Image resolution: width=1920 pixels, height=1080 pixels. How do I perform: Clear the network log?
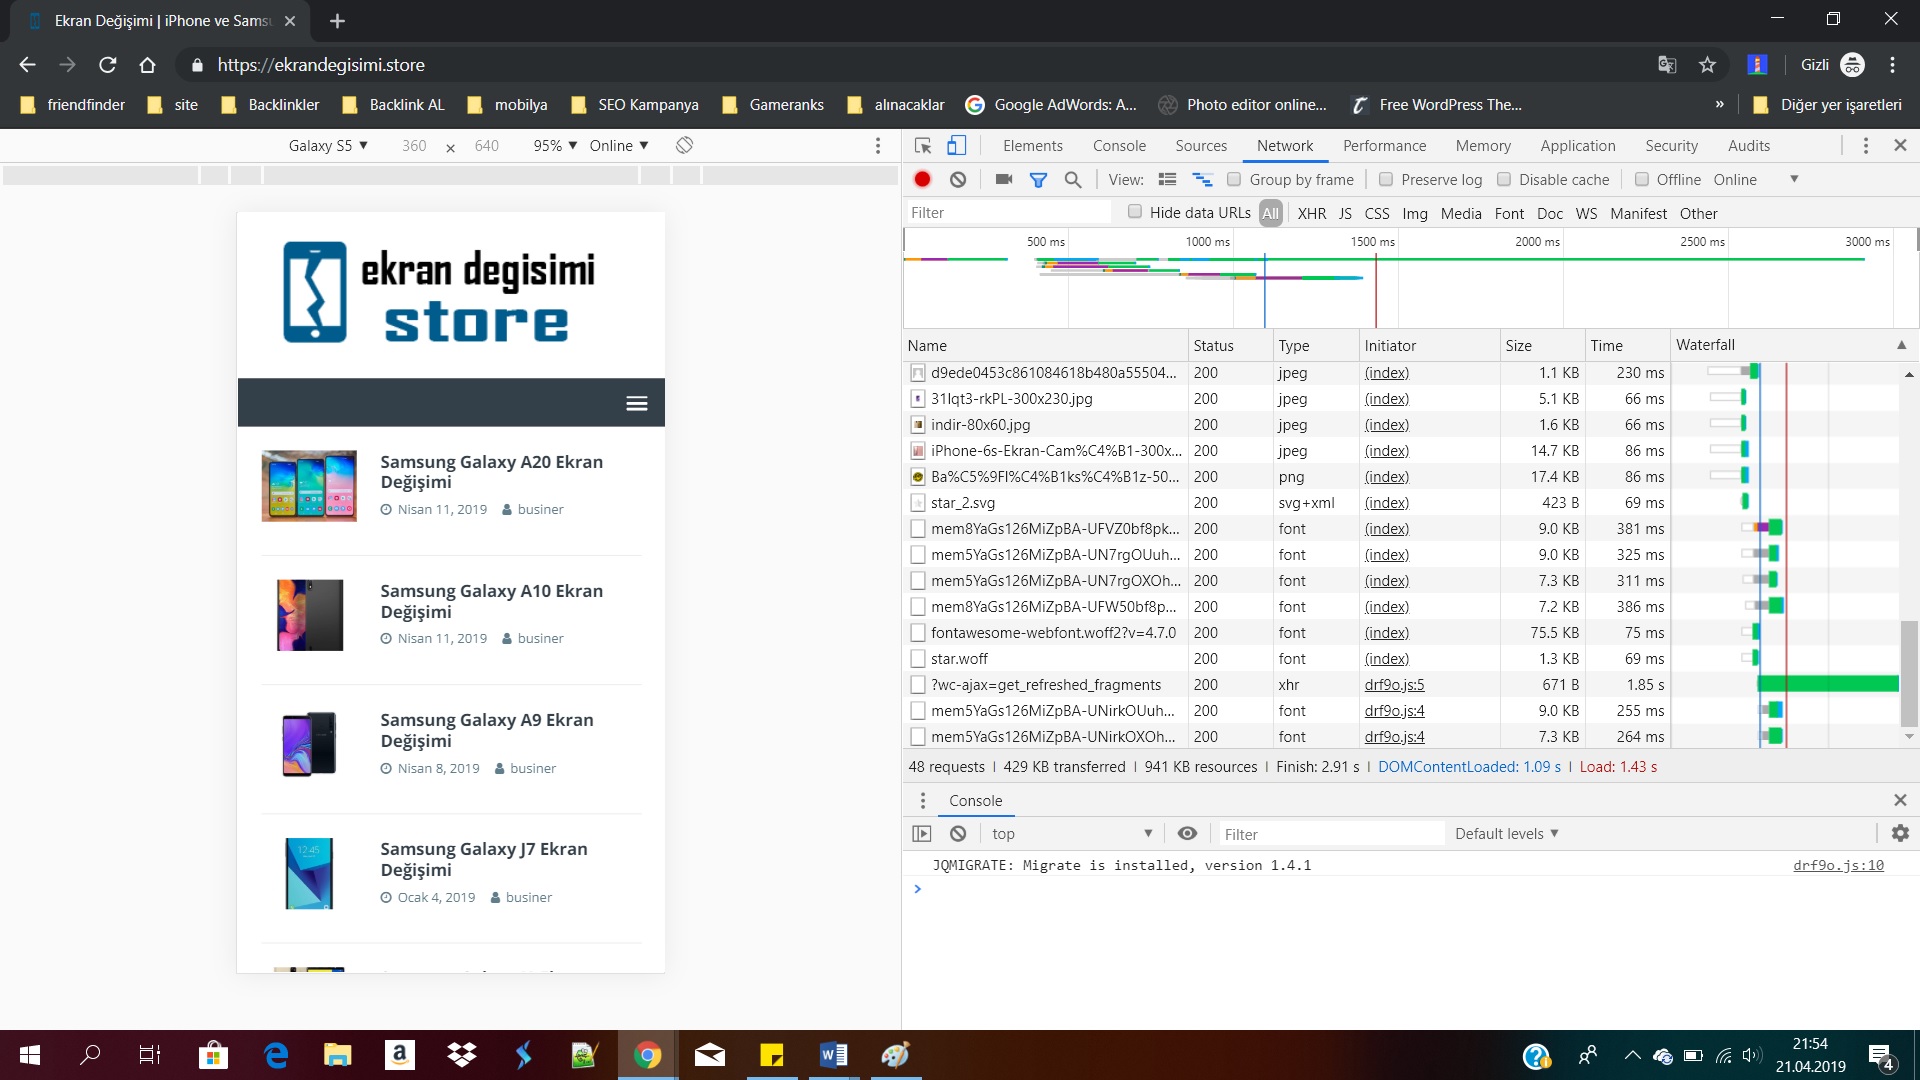[958, 179]
